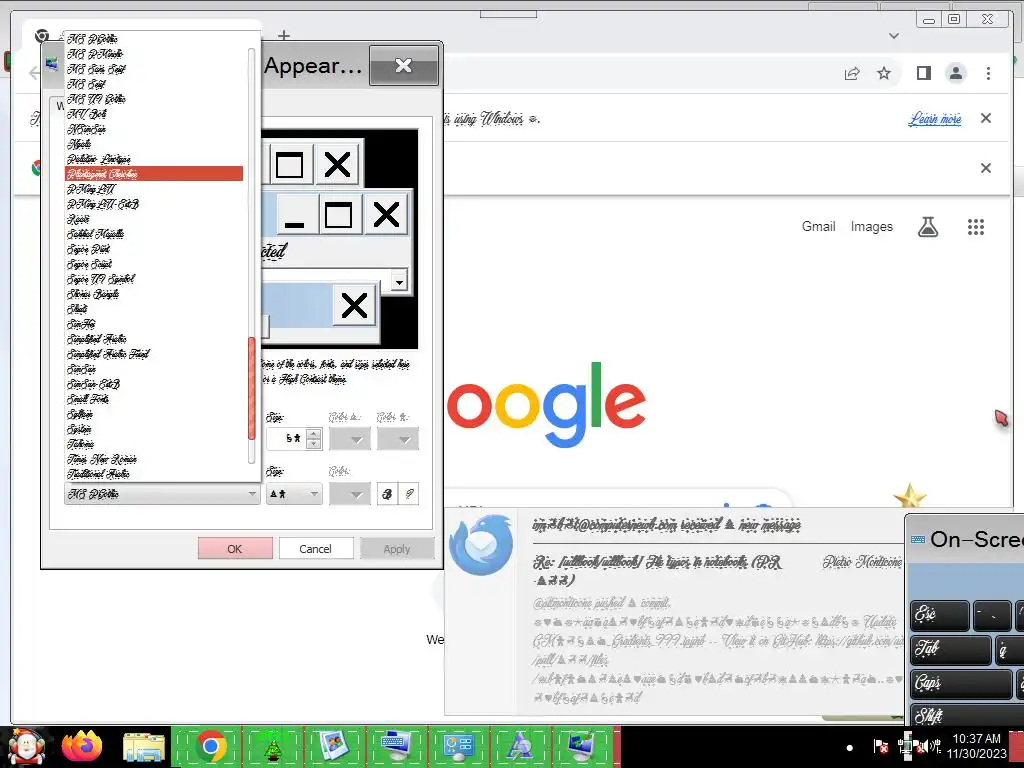Image resolution: width=1024 pixels, height=768 pixels.
Task: Open the Santa-themed Start button
Action: tap(26, 746)
